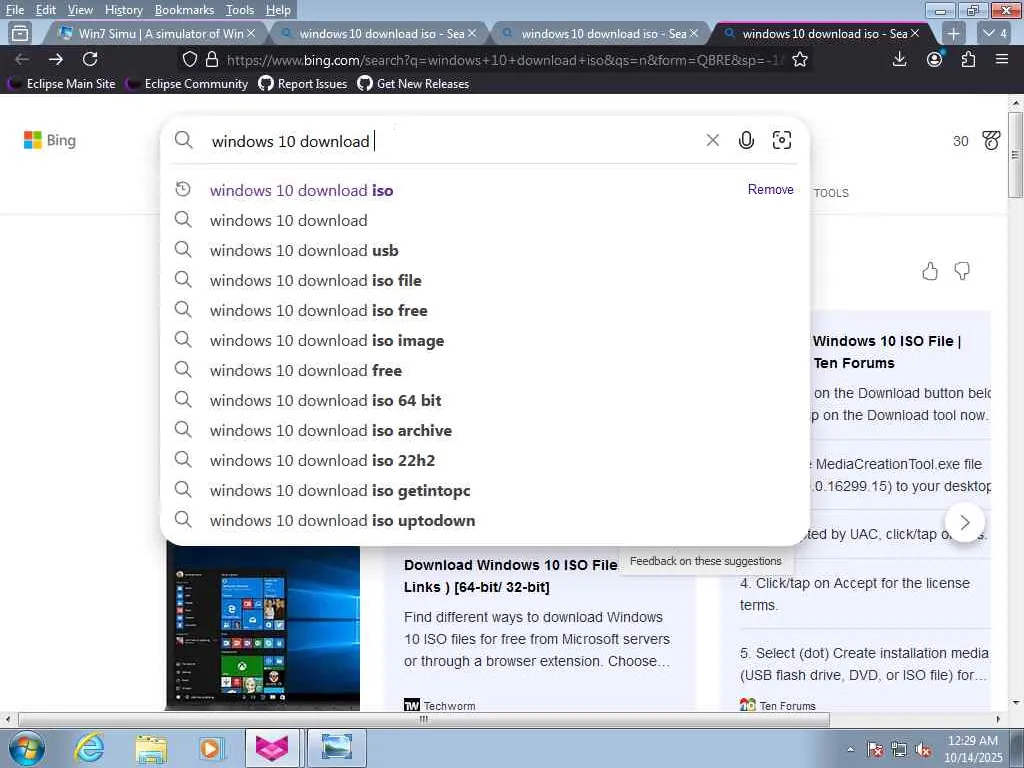Select suggestion 'windows 10 download iso 64 bit'
The image size is (1024, 768).
485,401
